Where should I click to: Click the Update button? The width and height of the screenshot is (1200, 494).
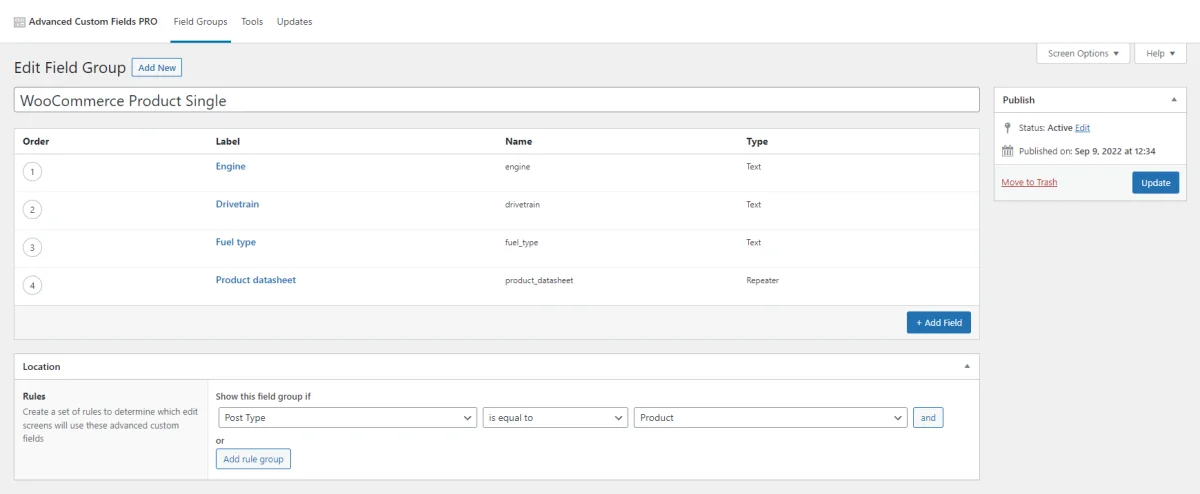(1156, 183)
